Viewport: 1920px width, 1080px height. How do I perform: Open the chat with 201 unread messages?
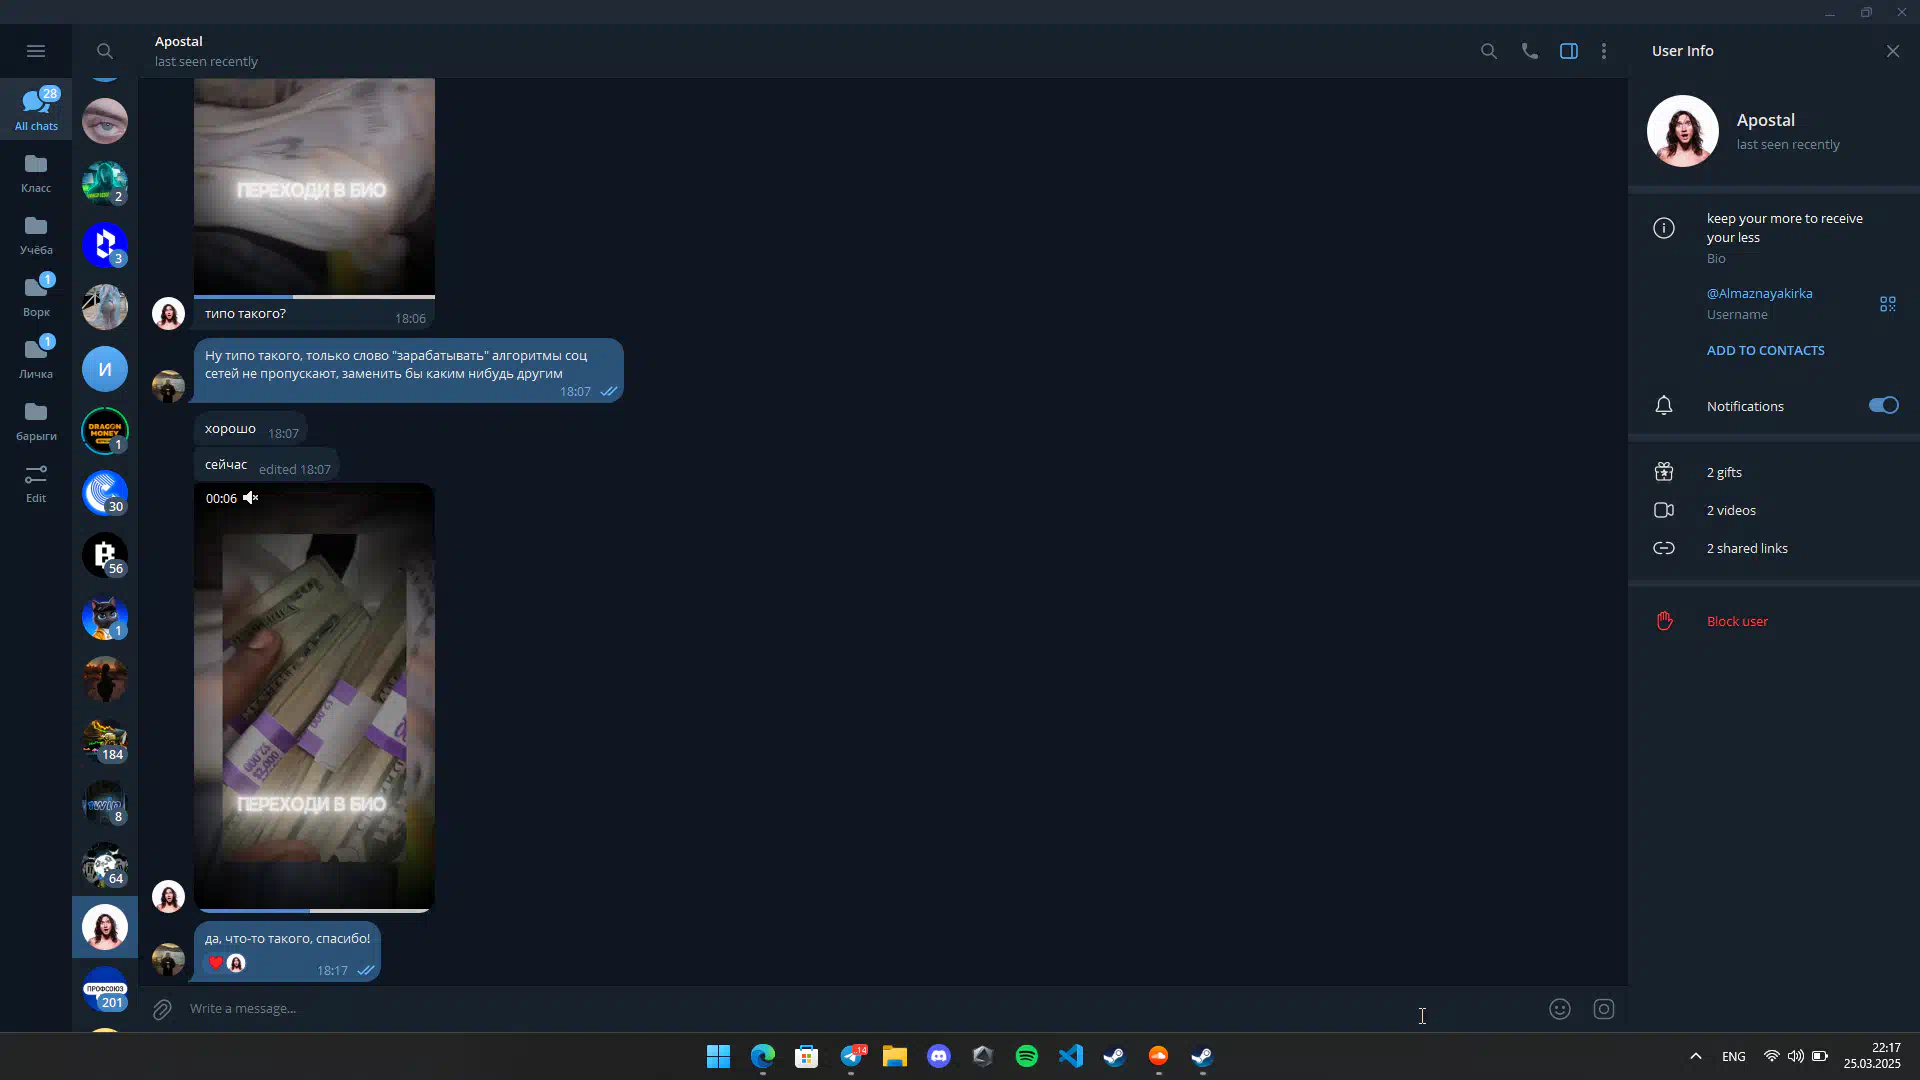click(105, 989)
